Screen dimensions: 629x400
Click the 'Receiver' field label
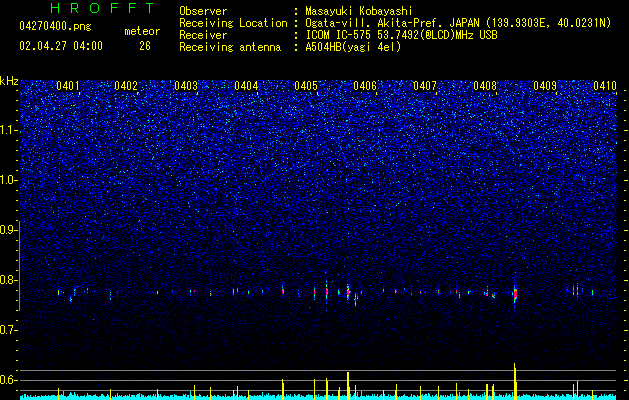(203, 35)
